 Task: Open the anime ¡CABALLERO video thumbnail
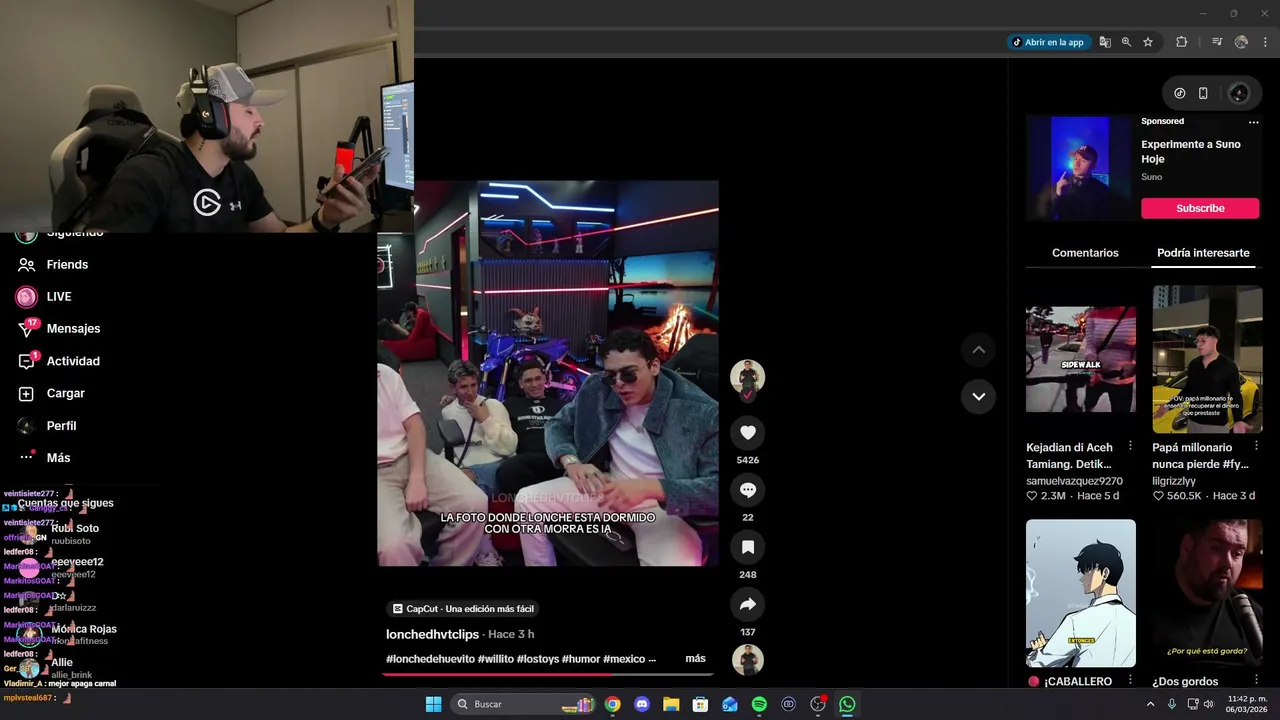(1080, 593)
